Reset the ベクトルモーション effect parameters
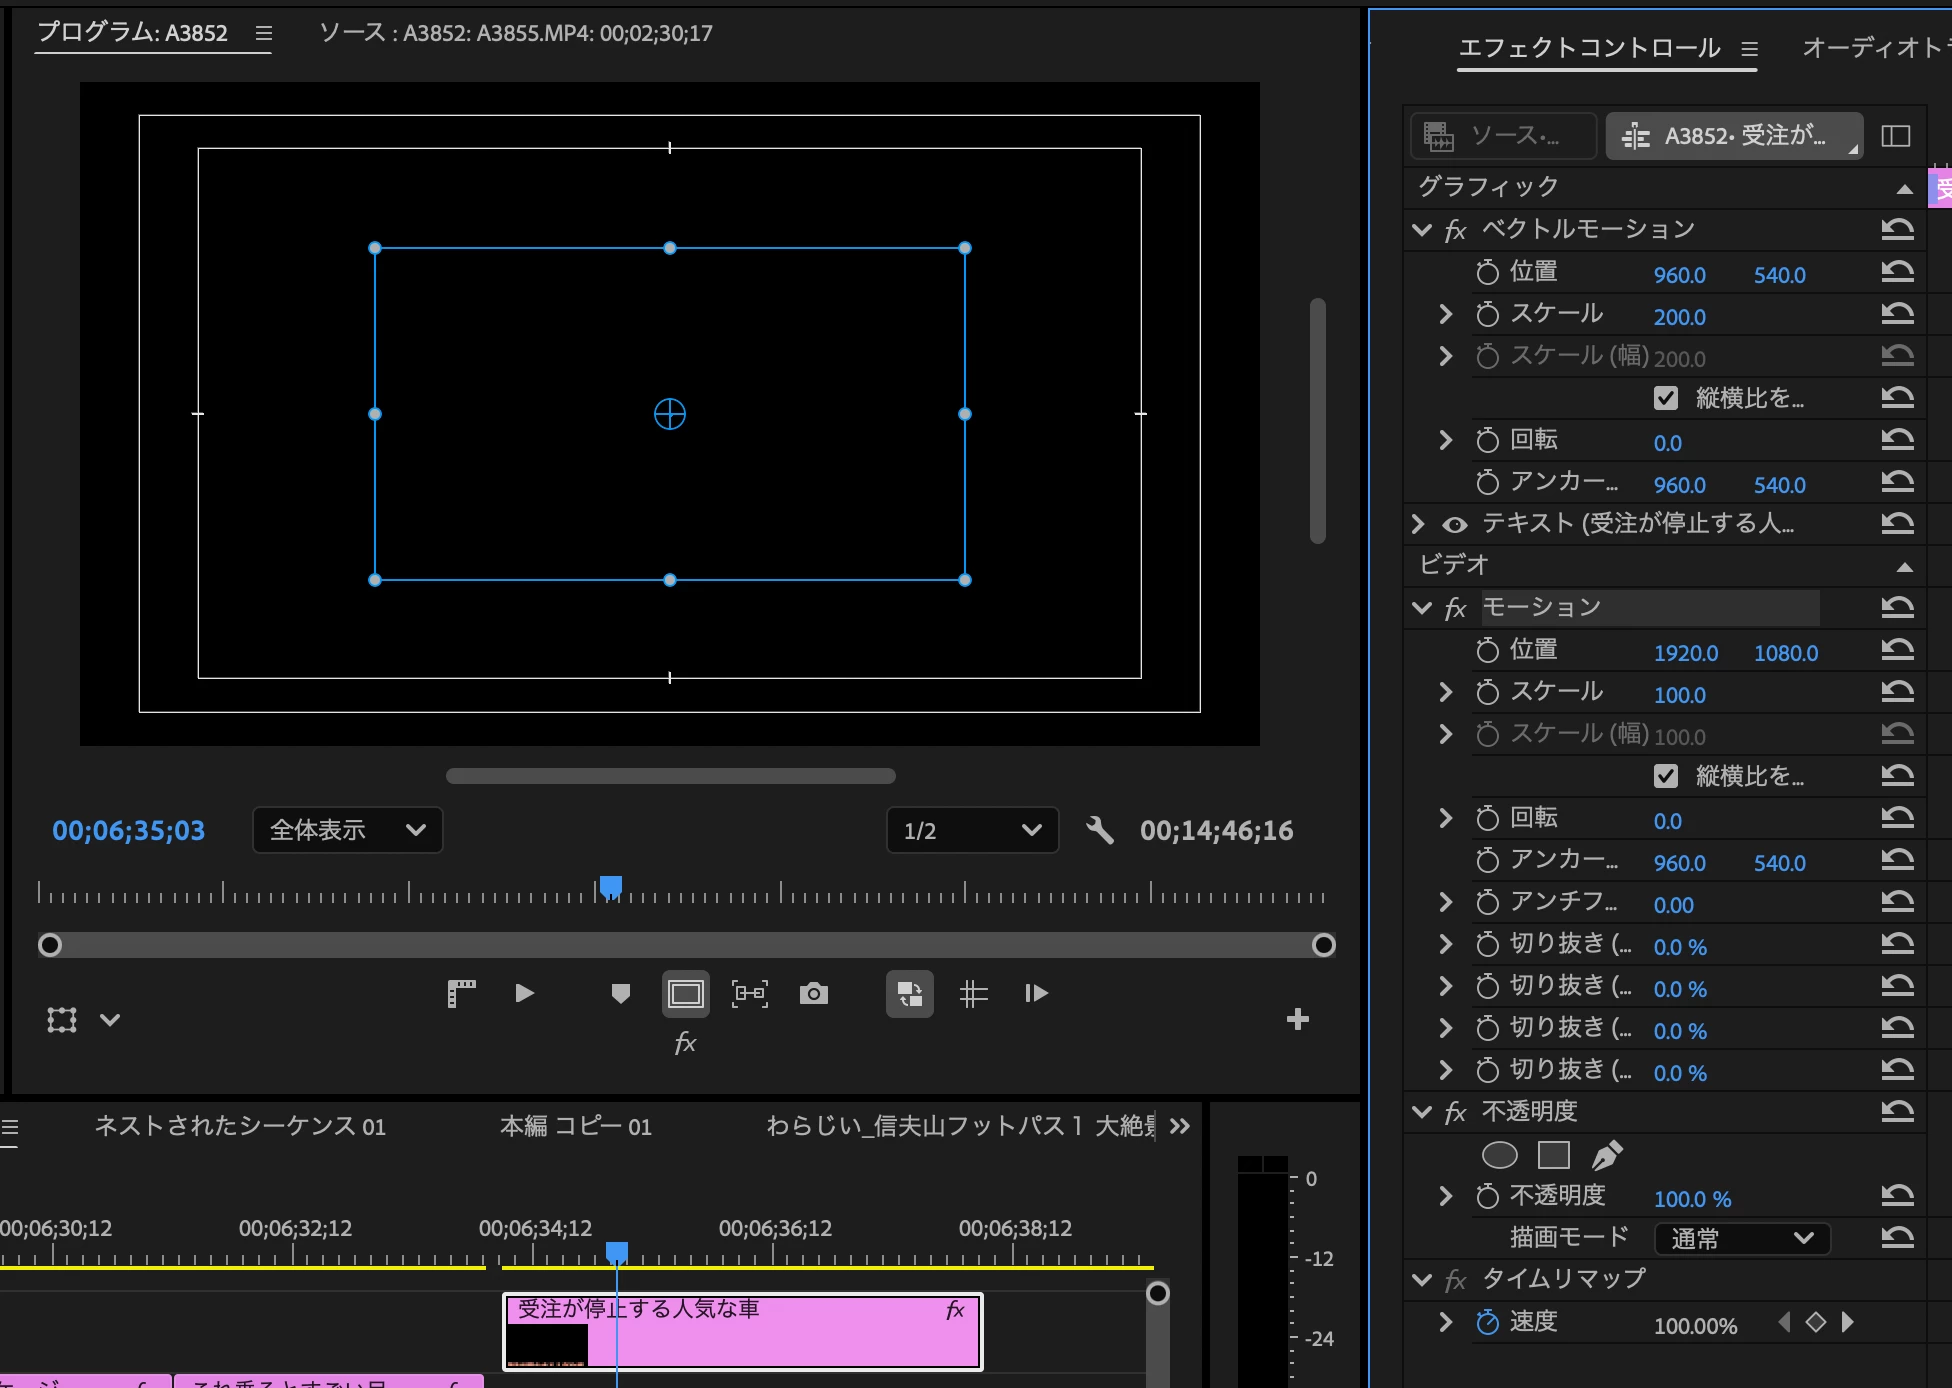1952x1388 pixels. tap(1896, 230)
